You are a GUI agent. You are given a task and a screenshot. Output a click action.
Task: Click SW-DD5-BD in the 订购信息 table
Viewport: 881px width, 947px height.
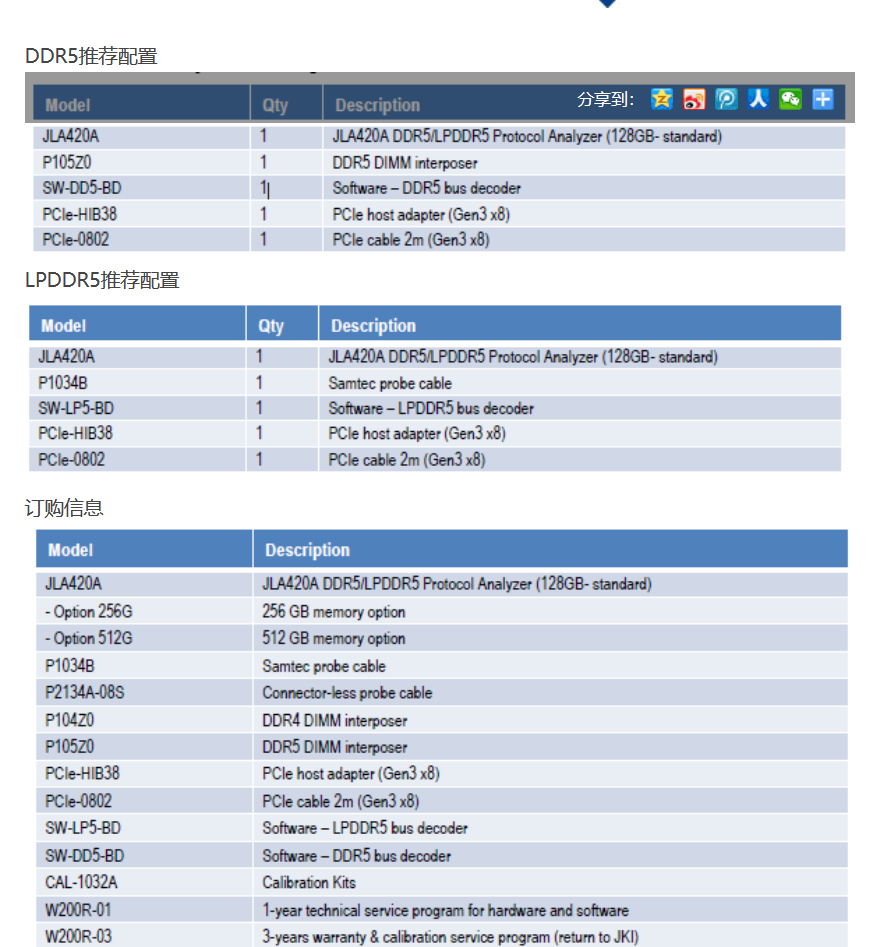(84, 856)
